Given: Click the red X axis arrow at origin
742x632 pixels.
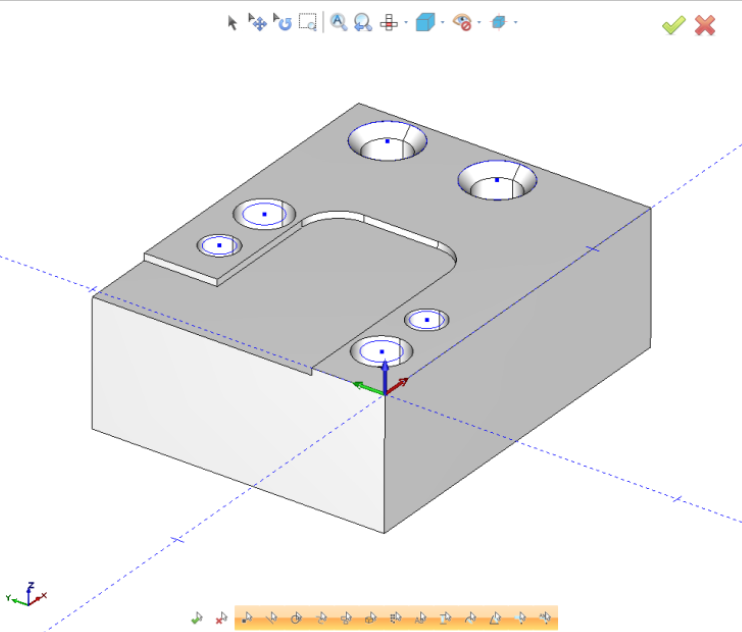Looking at the screenshot, I should point(397,386).
